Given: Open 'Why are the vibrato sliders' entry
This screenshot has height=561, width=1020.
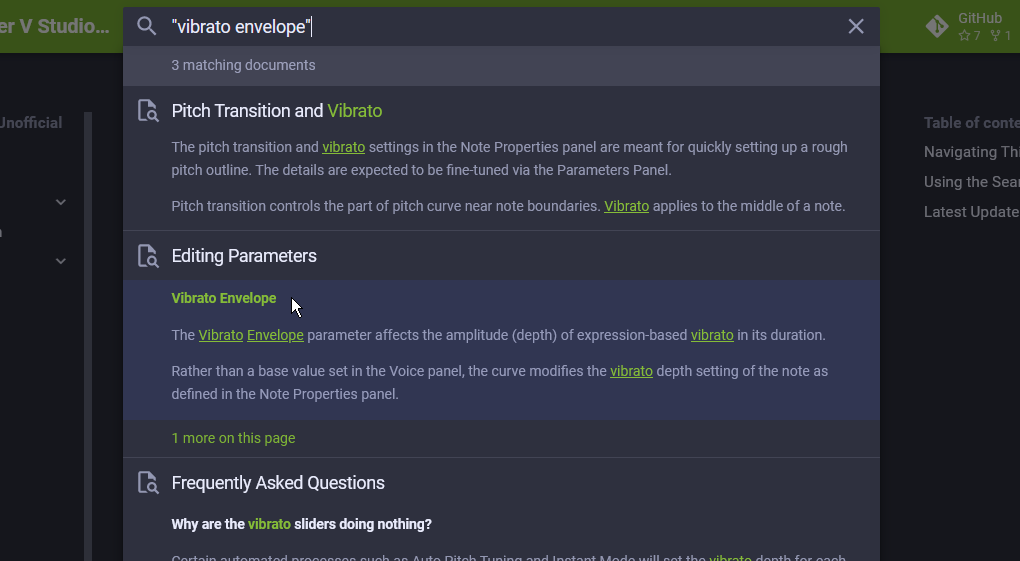Looking at the screenshot, I should click(x=301, y=524).
